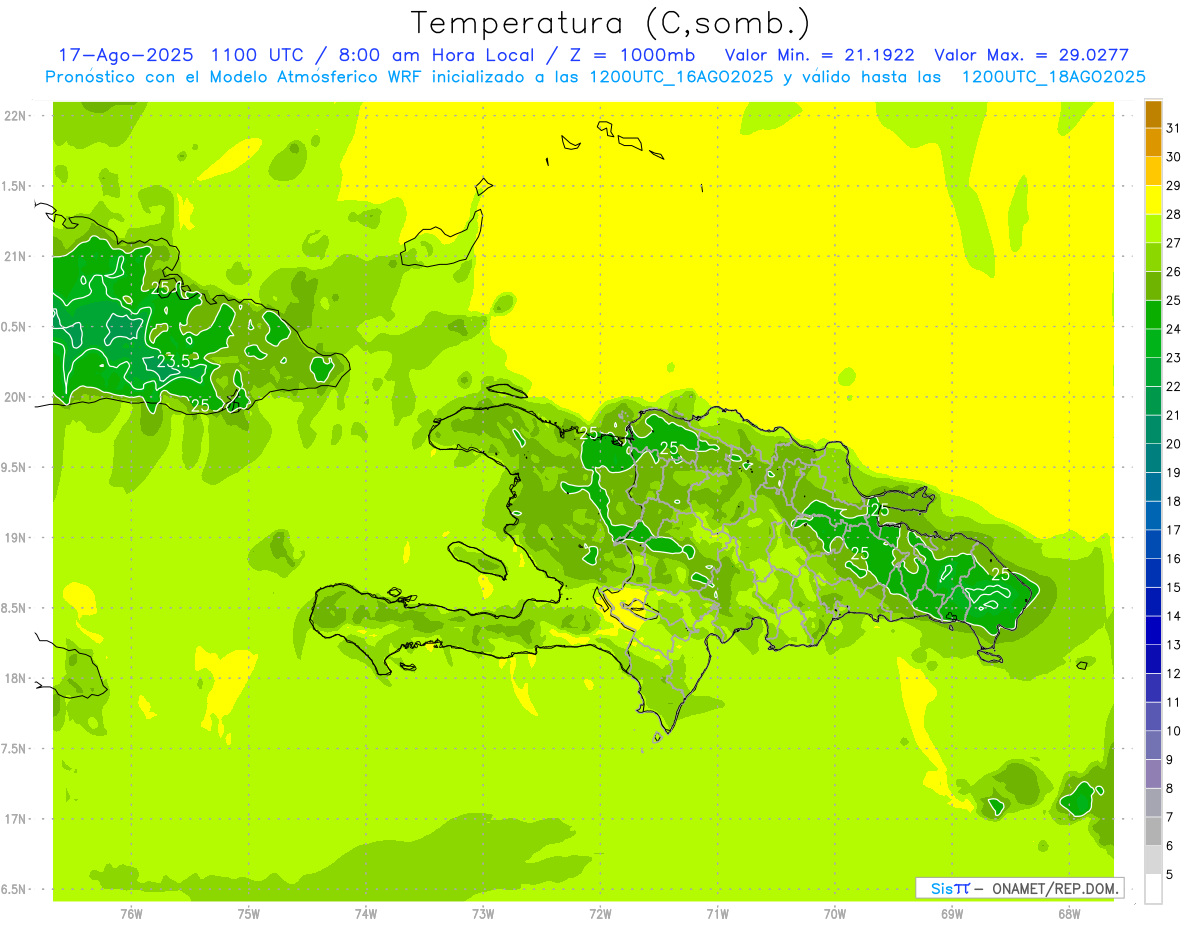This screenshot has width=1200, height=927.
Task: Click the "7.5N" latitude axis label
Action: pos(15,749)
